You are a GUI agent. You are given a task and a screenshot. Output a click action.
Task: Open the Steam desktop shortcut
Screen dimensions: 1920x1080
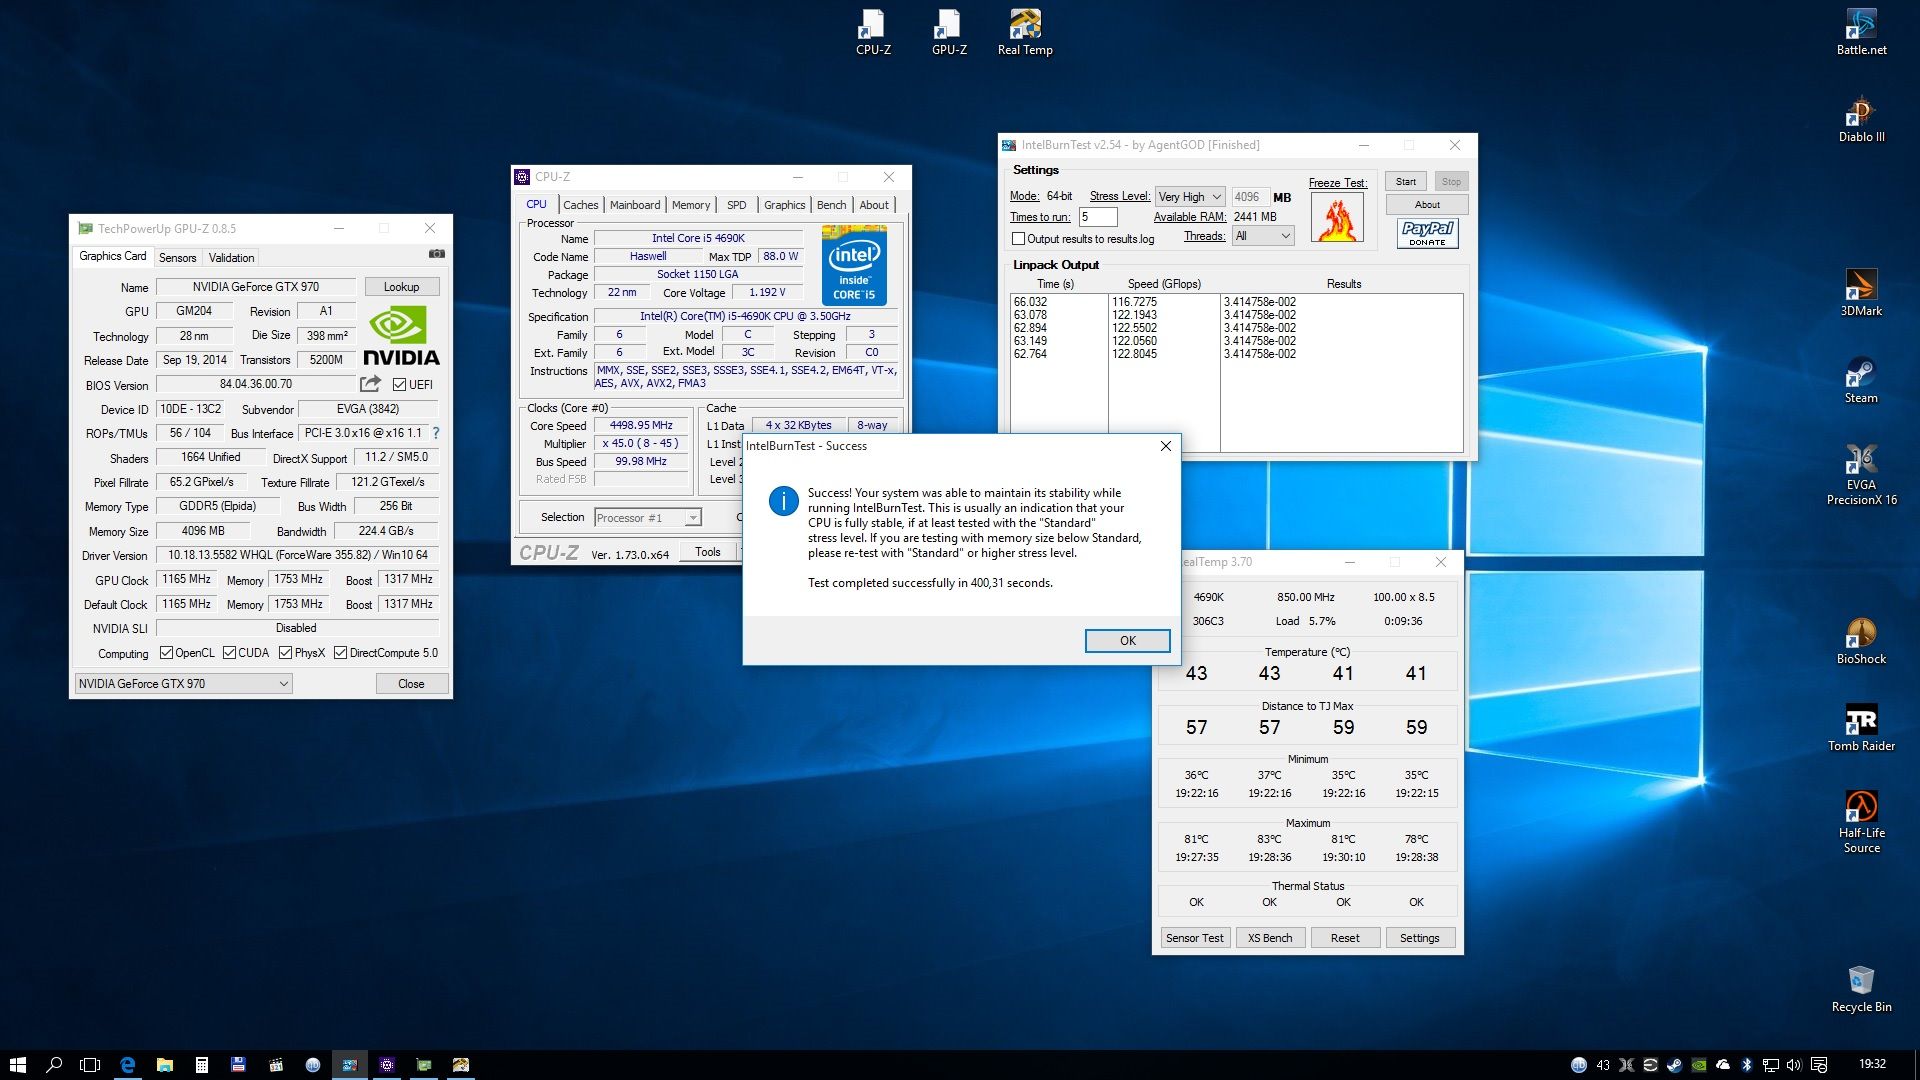1861,380
